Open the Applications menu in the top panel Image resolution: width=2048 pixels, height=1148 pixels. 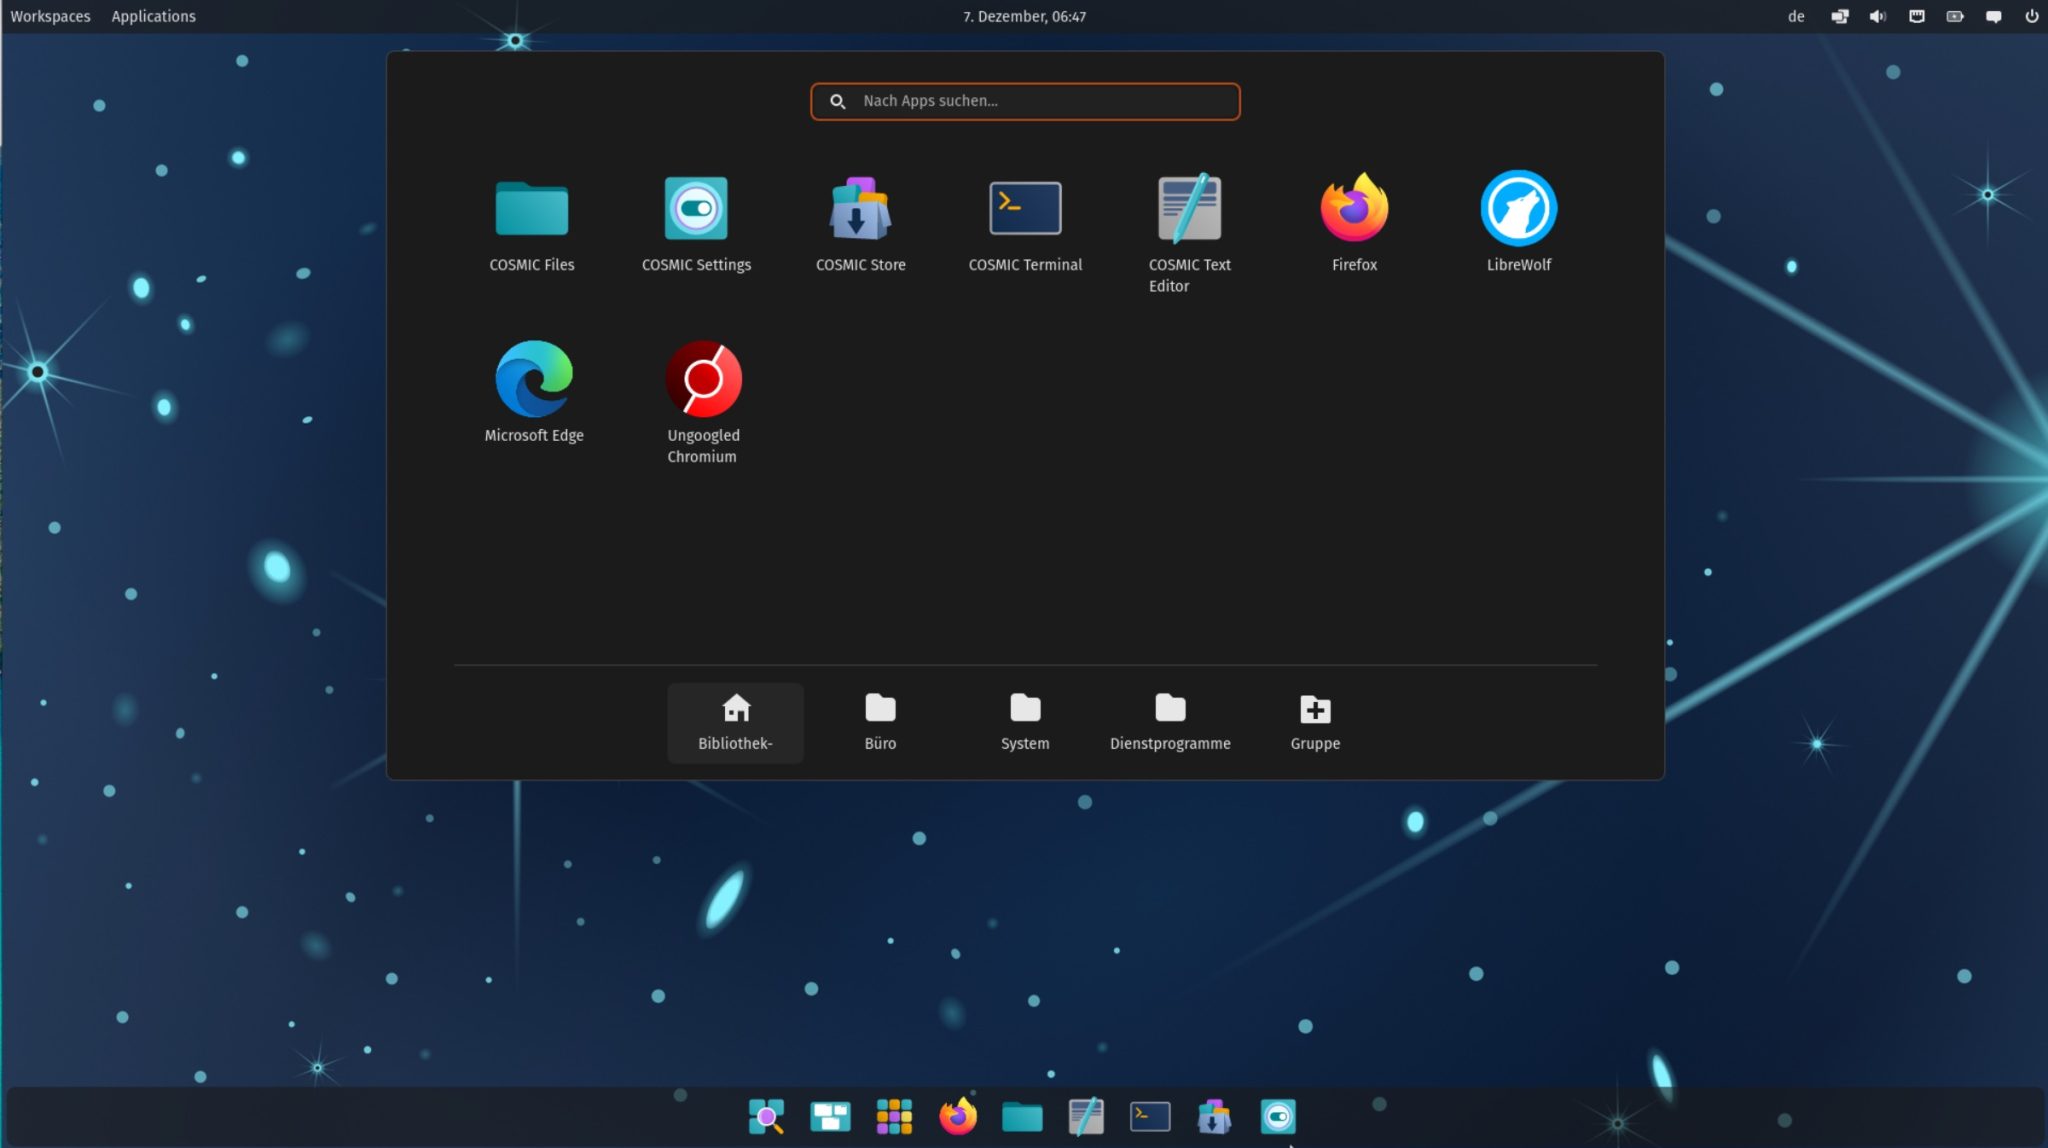pyautogui.click(x=153, y=16)
